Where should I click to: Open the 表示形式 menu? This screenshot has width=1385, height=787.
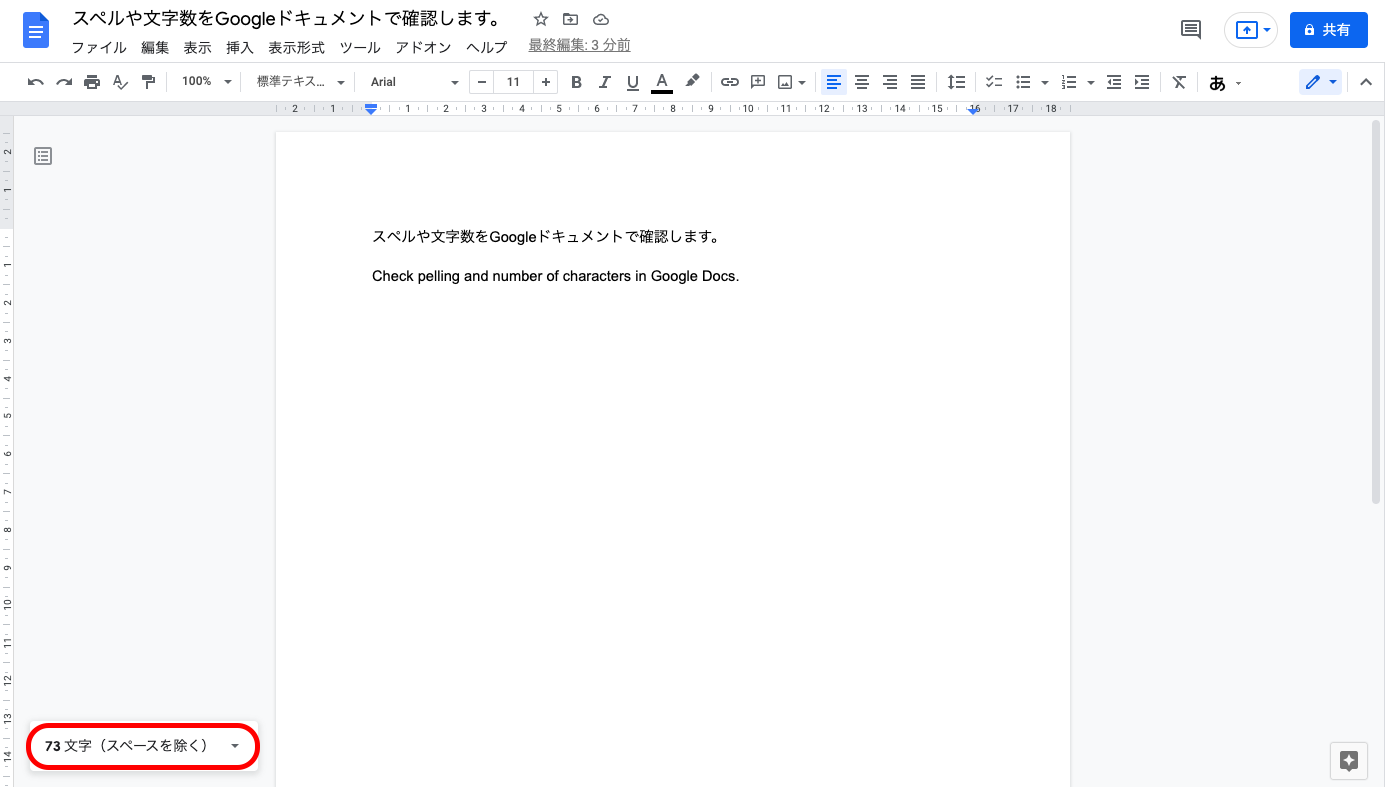(x=296, y=47)
